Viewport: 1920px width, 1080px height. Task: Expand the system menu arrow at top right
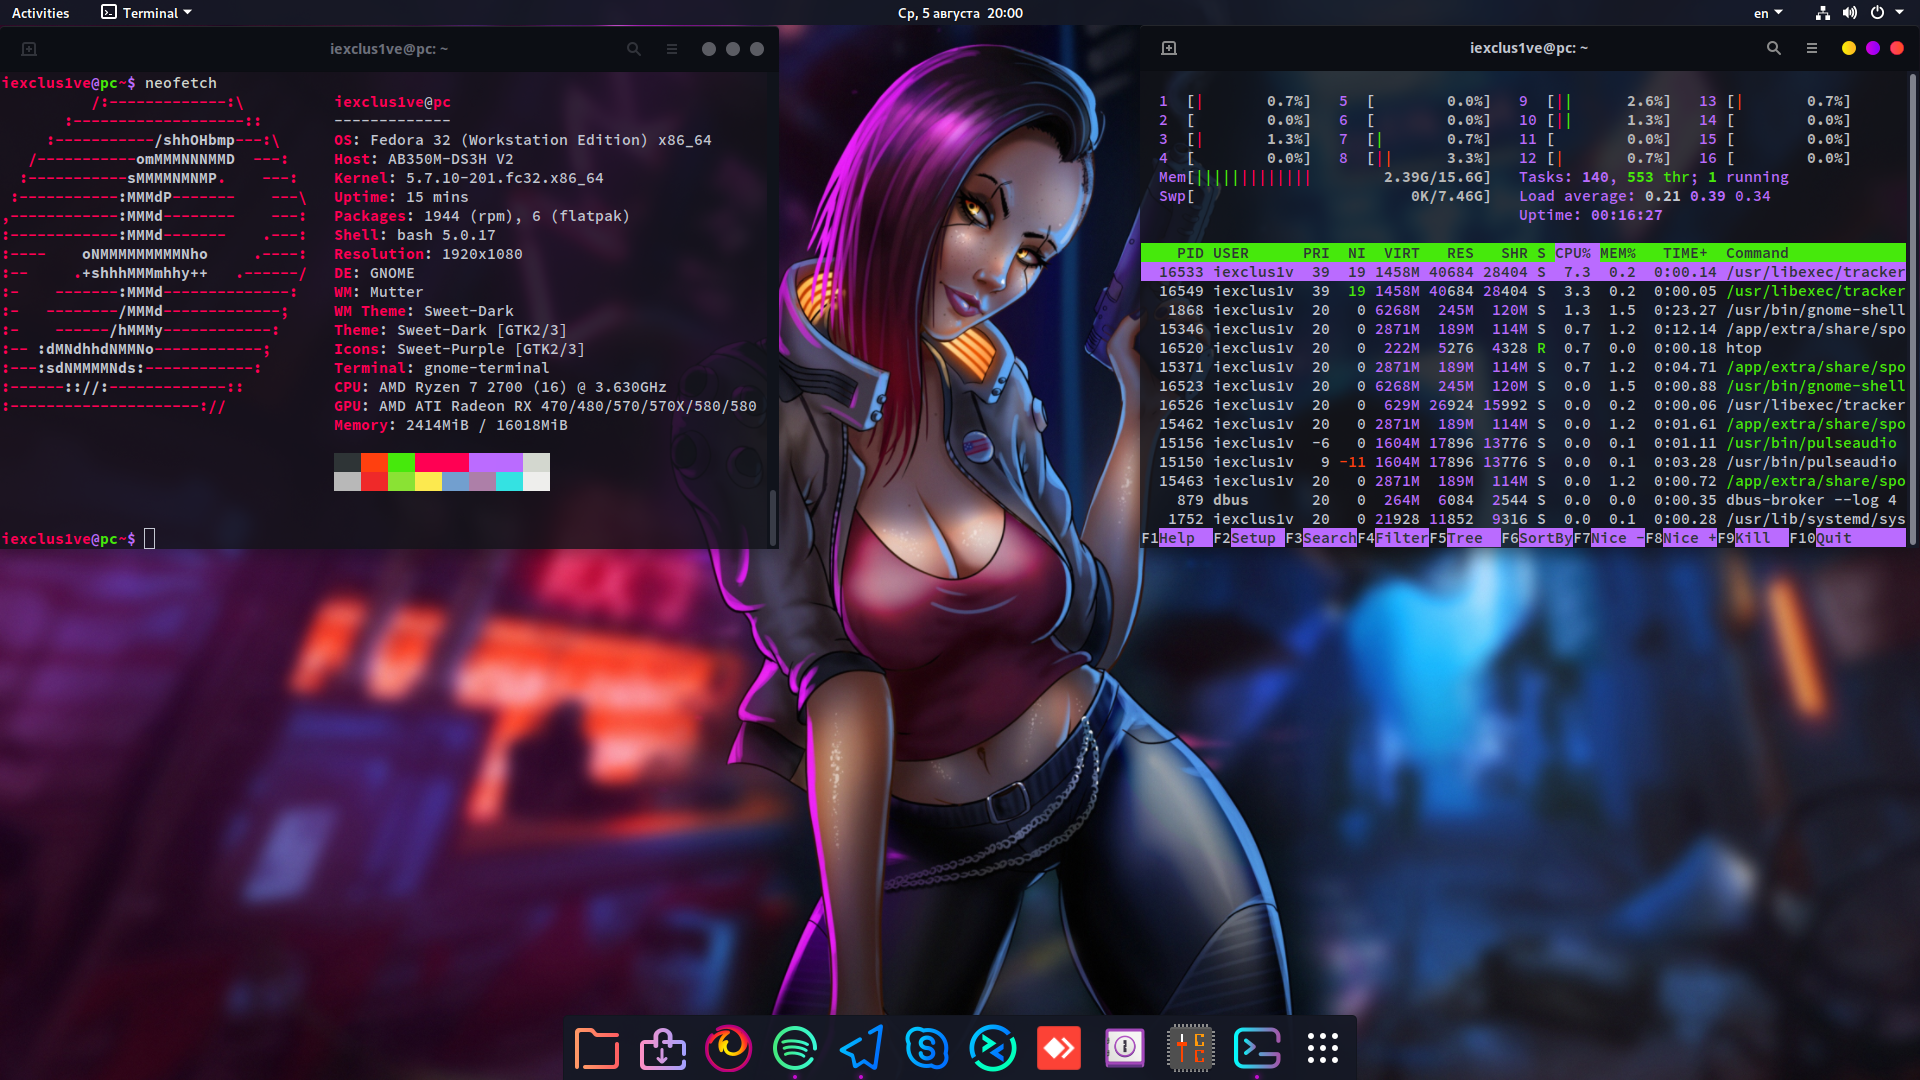click(1899, 13)
